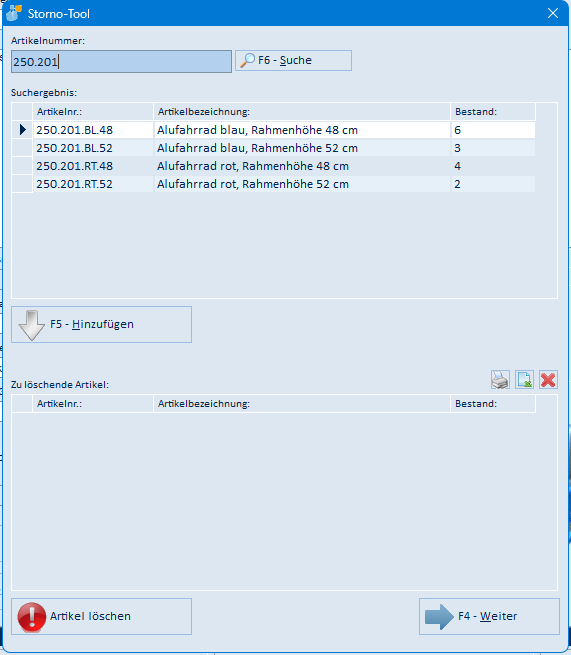Image resolution: width=571 pixels, height=655 pixels.
Task: Click the Excel export icon
Action: 524,380
